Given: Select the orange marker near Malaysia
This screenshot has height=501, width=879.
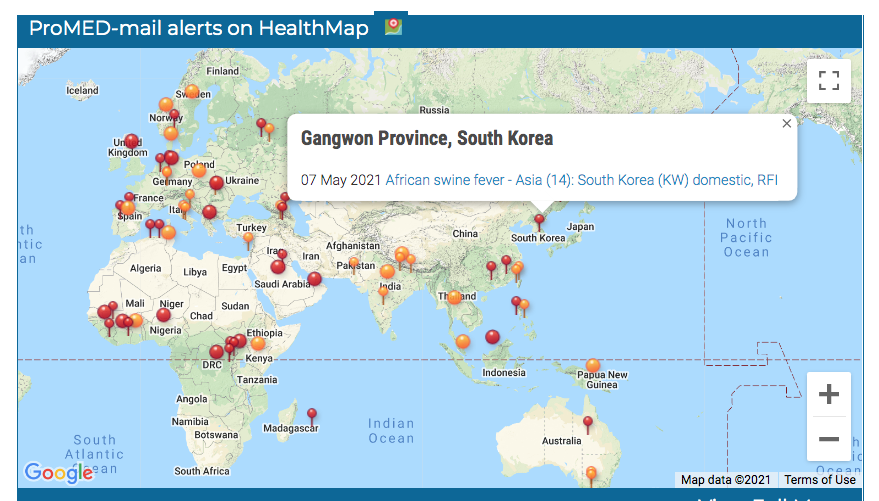Looking at the screenshot, I should [463, 341].
